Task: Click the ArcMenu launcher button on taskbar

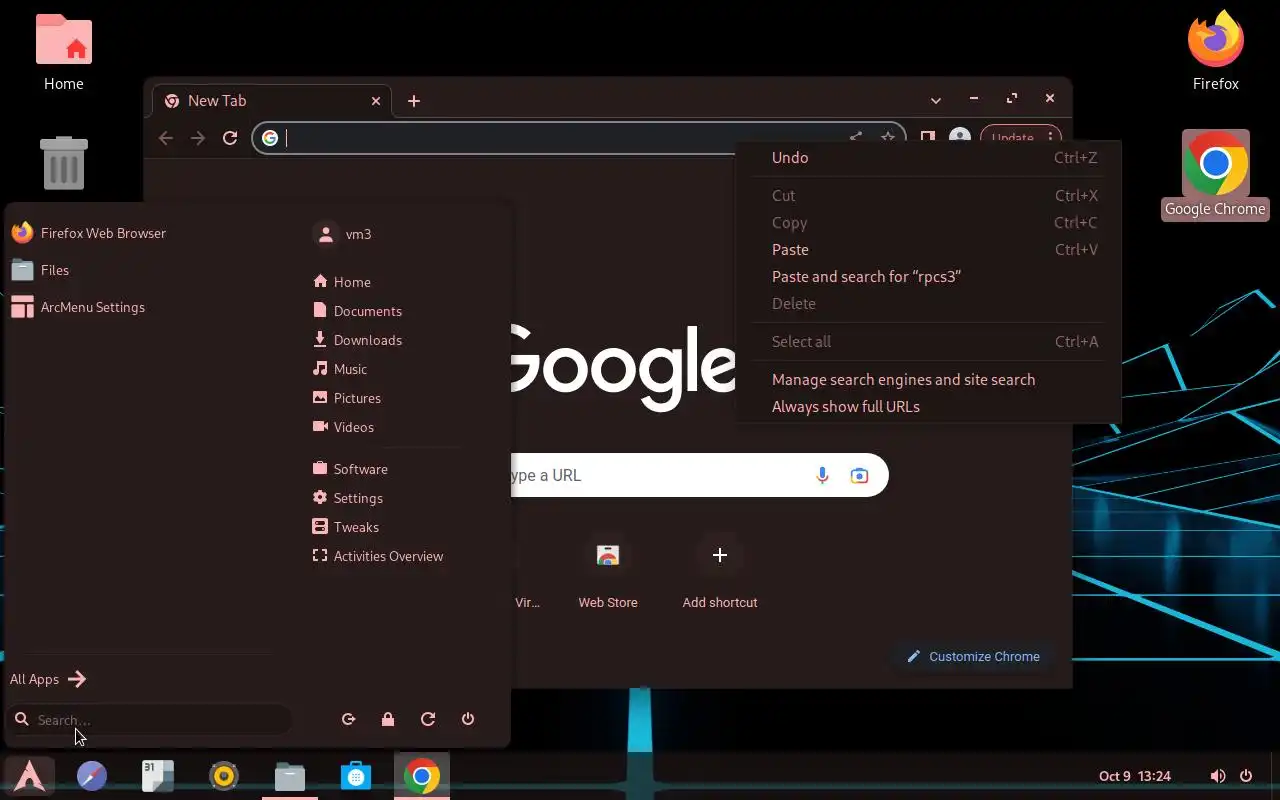Action: click(x=29, y=776)
